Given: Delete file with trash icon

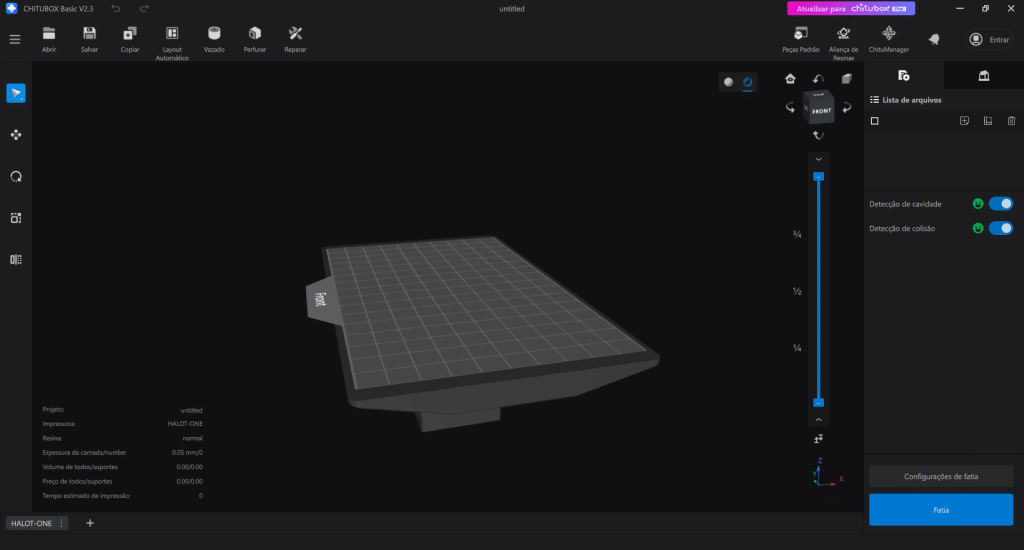Looking at the screenshot, I should [1011, 121].
